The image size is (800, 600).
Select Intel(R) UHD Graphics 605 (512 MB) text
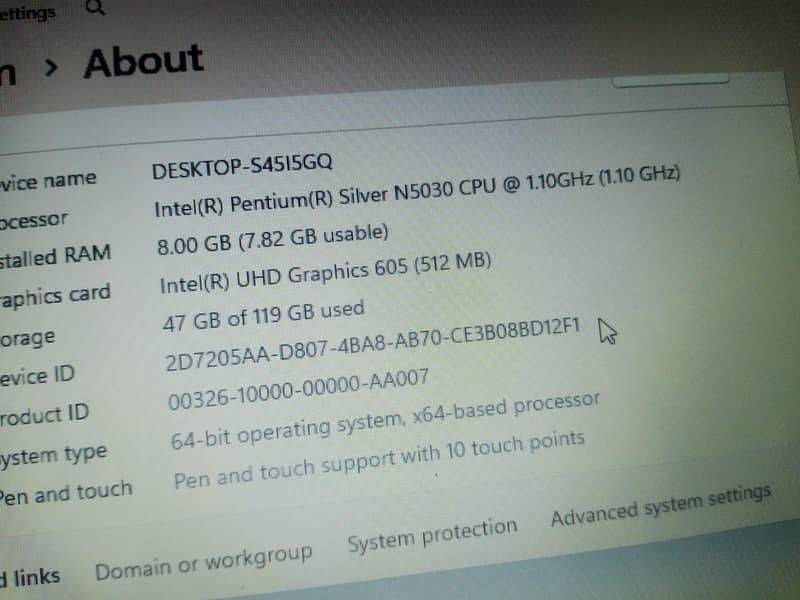[x=326, y=273]
